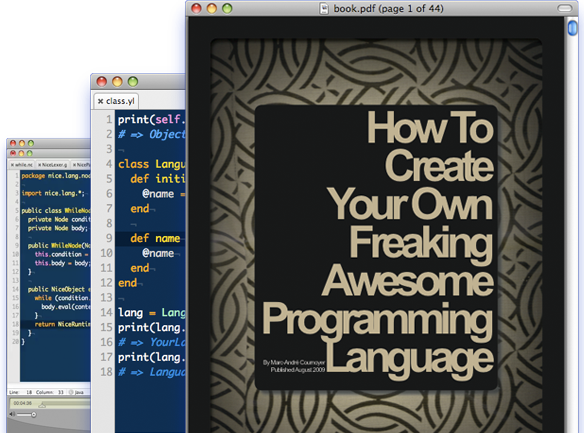Click the vertical scrollbar thumb in the book.pdf window
The width and height of the screenshot is (584, 434).
click(x=572, y=28)
